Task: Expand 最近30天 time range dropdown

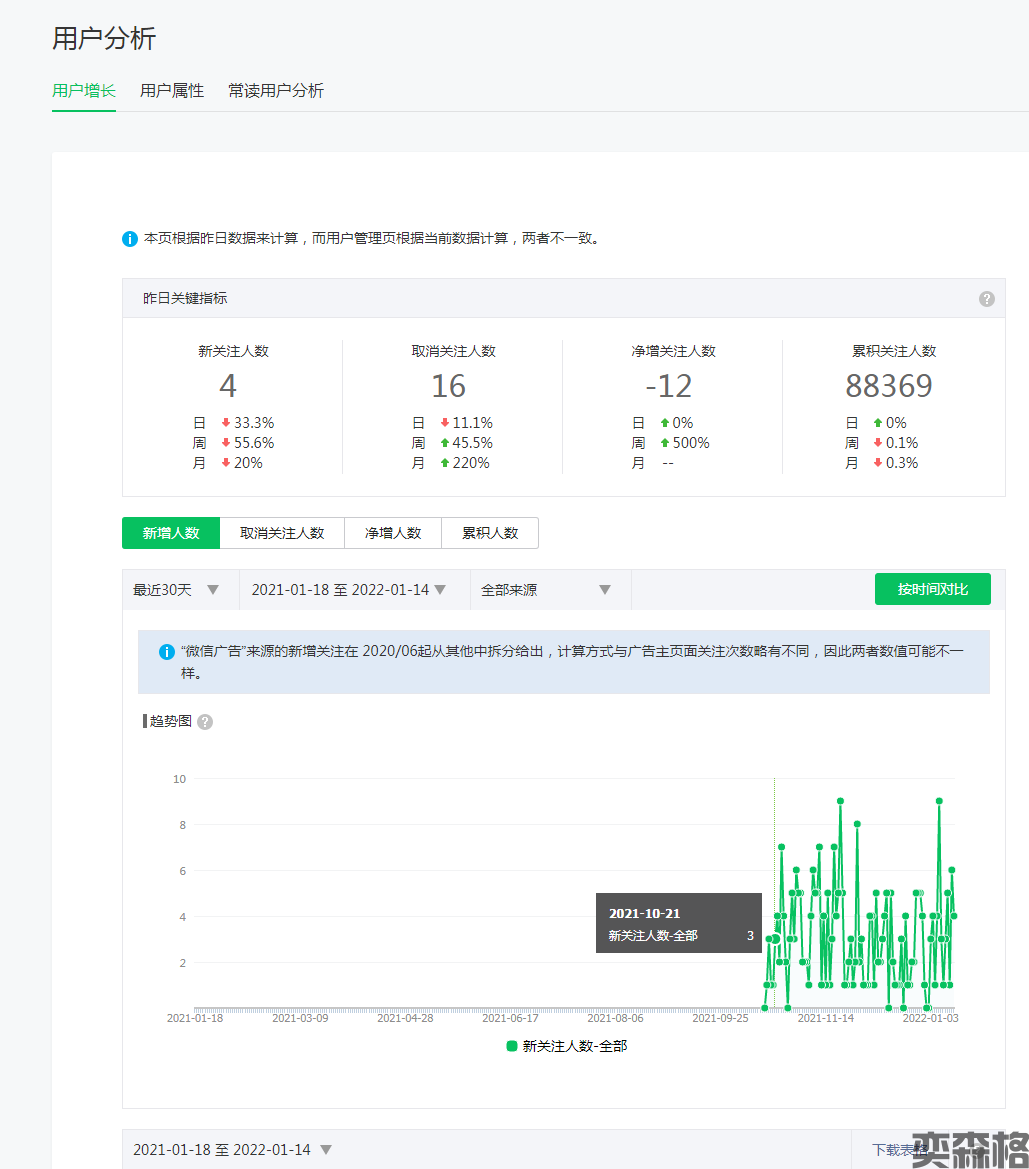Action: click(x=176, y=590)
